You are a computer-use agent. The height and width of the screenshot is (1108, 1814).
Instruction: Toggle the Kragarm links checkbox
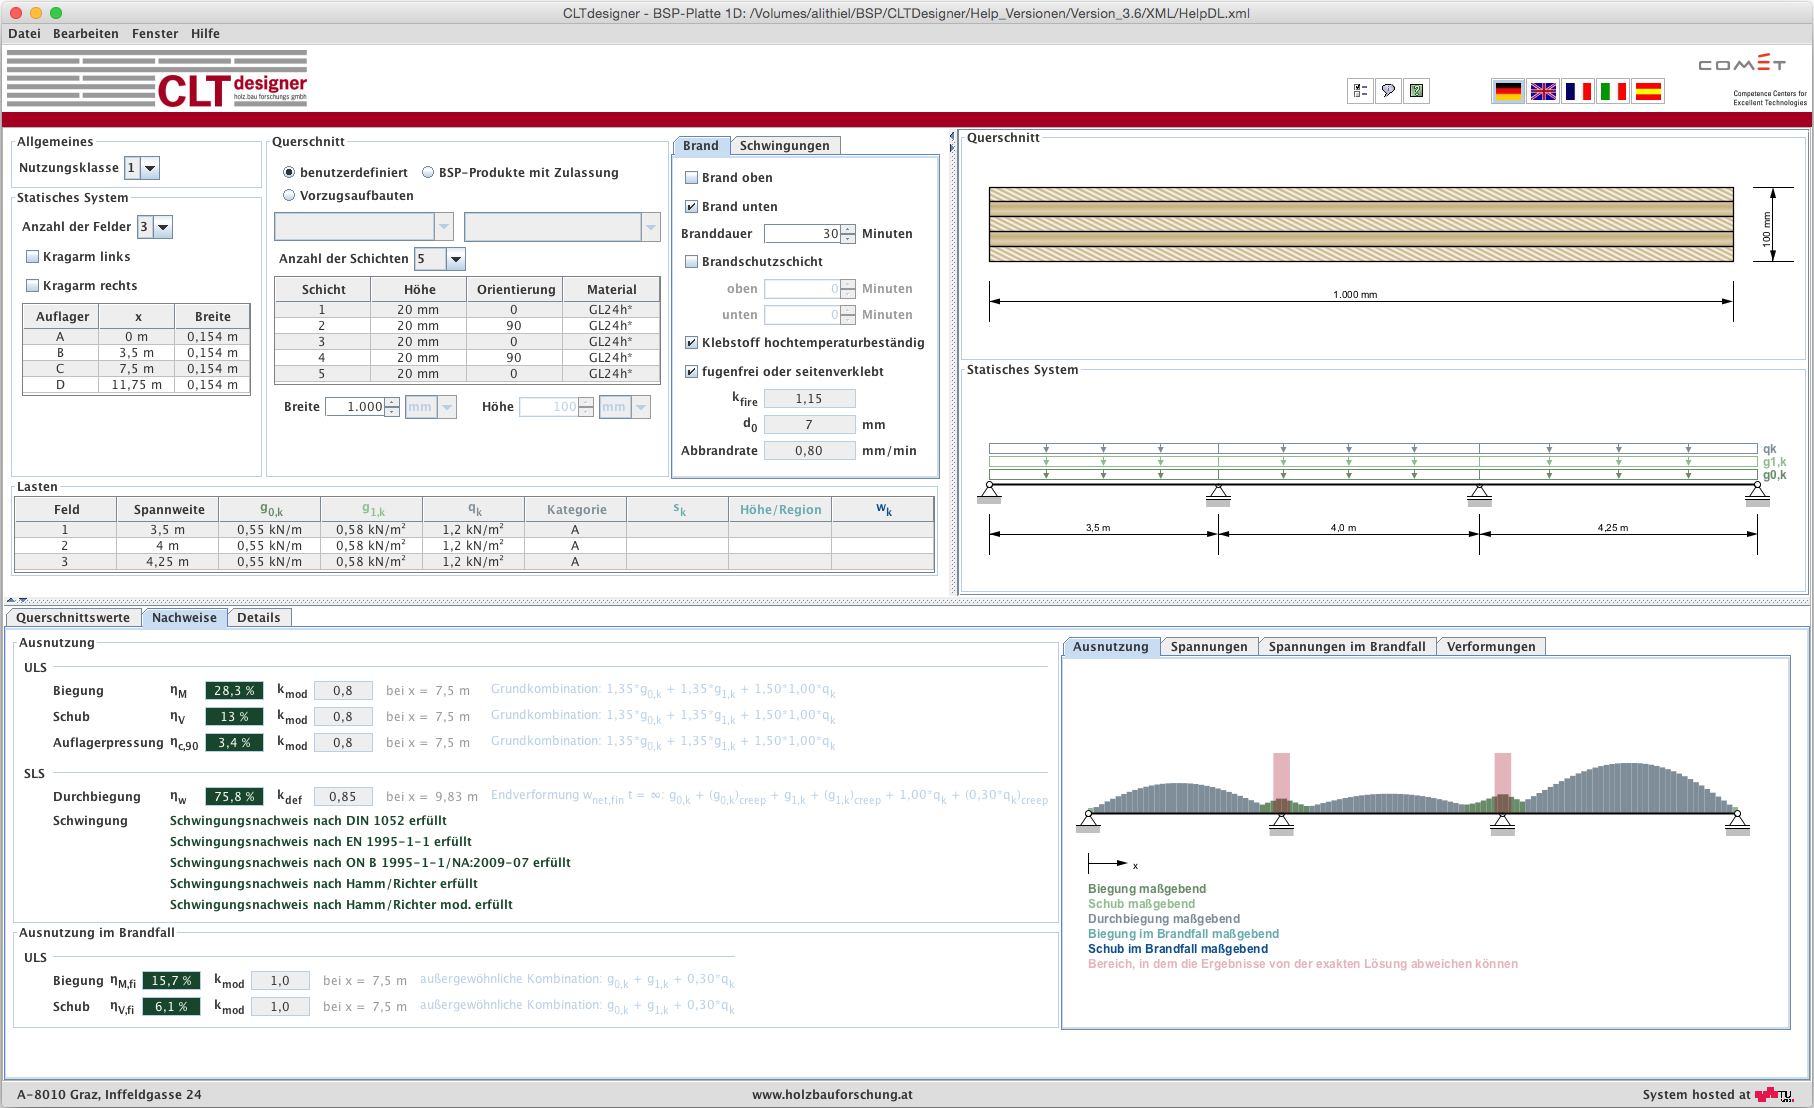click(33, 257)
